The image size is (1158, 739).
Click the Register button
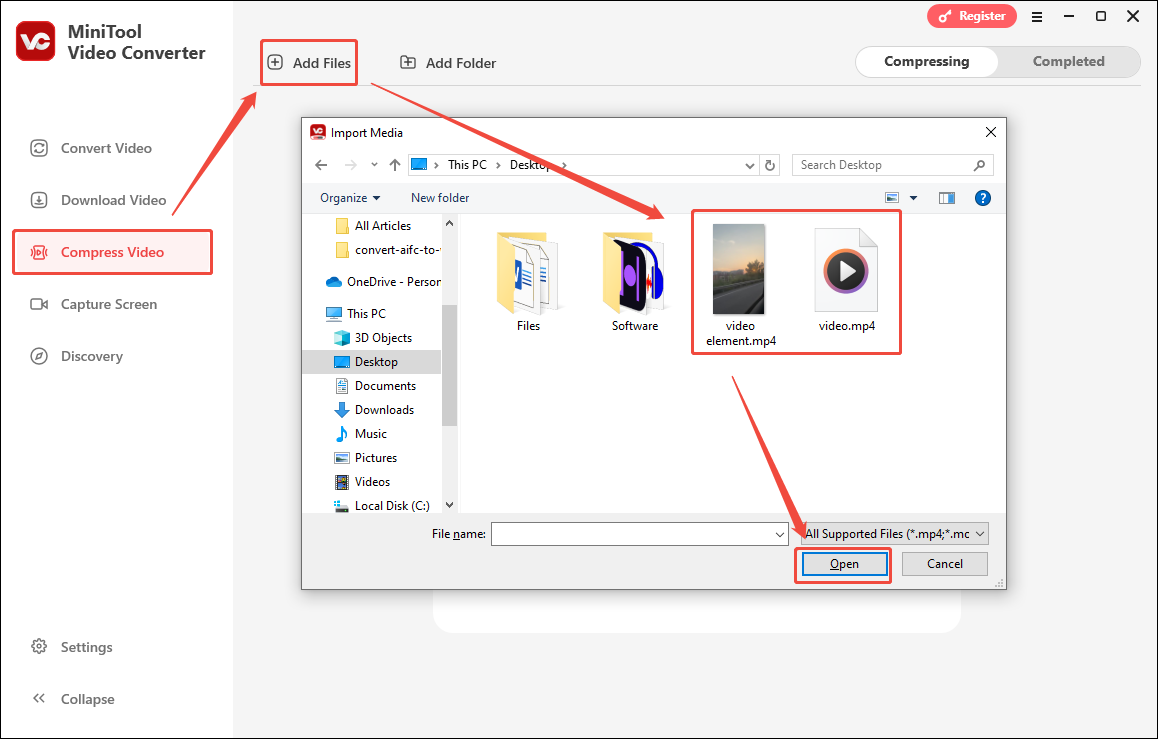(x=971, y=16)
